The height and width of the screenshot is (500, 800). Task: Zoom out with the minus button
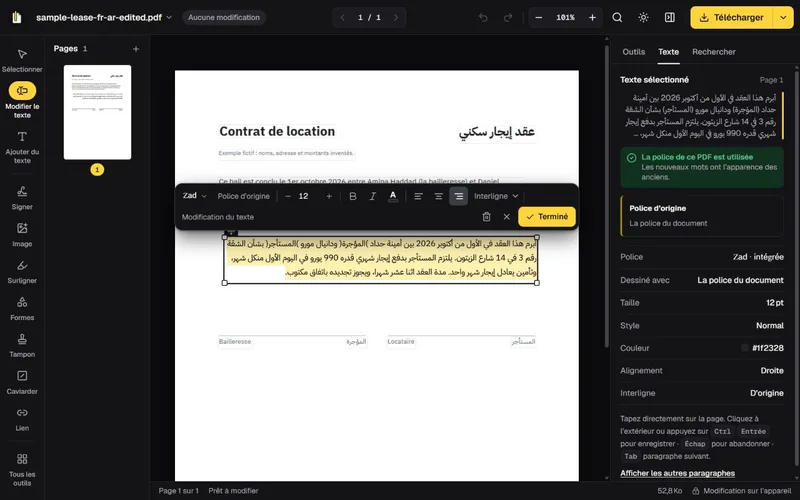[x=538, y=17]
